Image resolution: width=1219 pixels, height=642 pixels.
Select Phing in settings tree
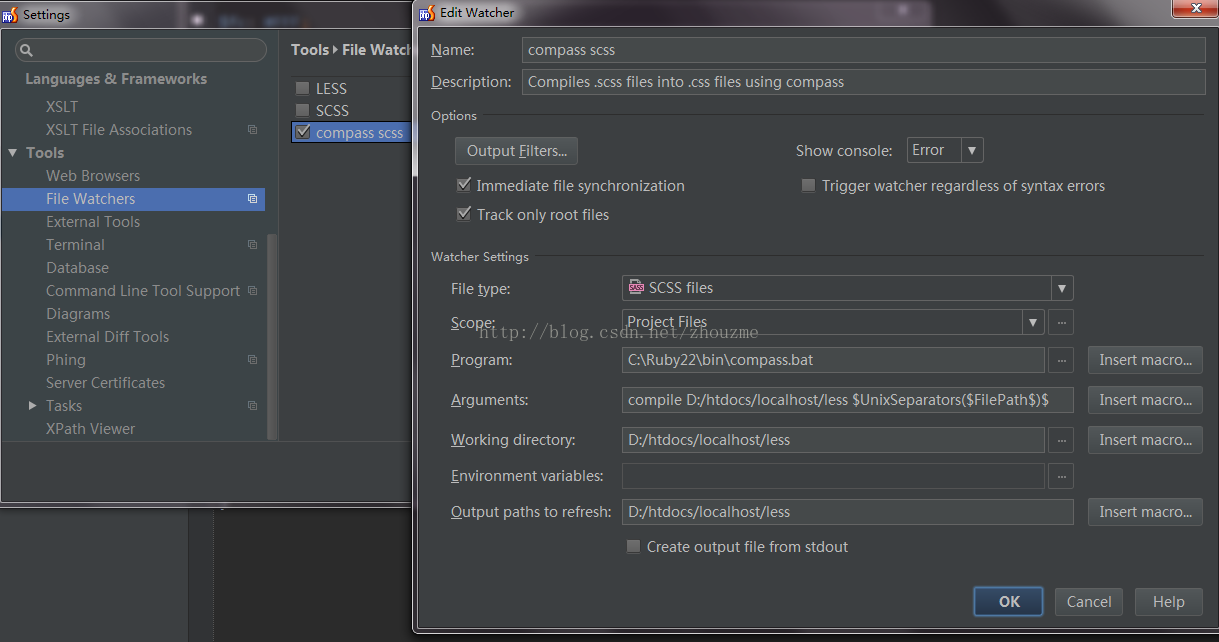click(66, 360)
